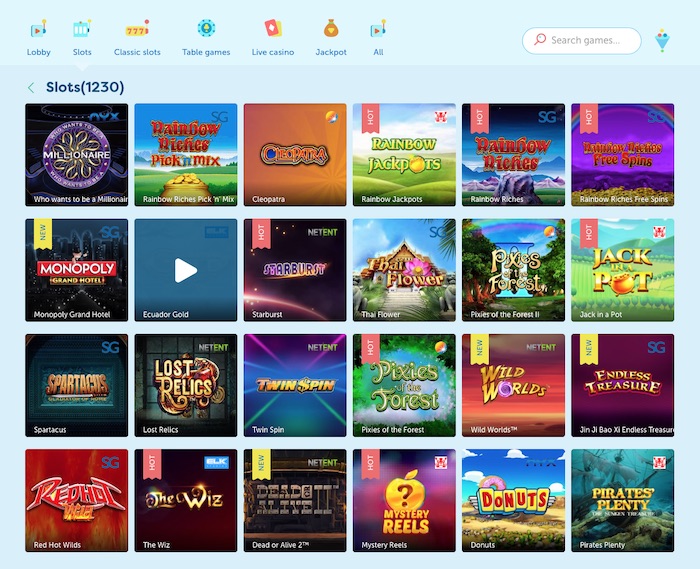
Task: Open the Pirates Plenty game tile
Action: coord(623,500)
